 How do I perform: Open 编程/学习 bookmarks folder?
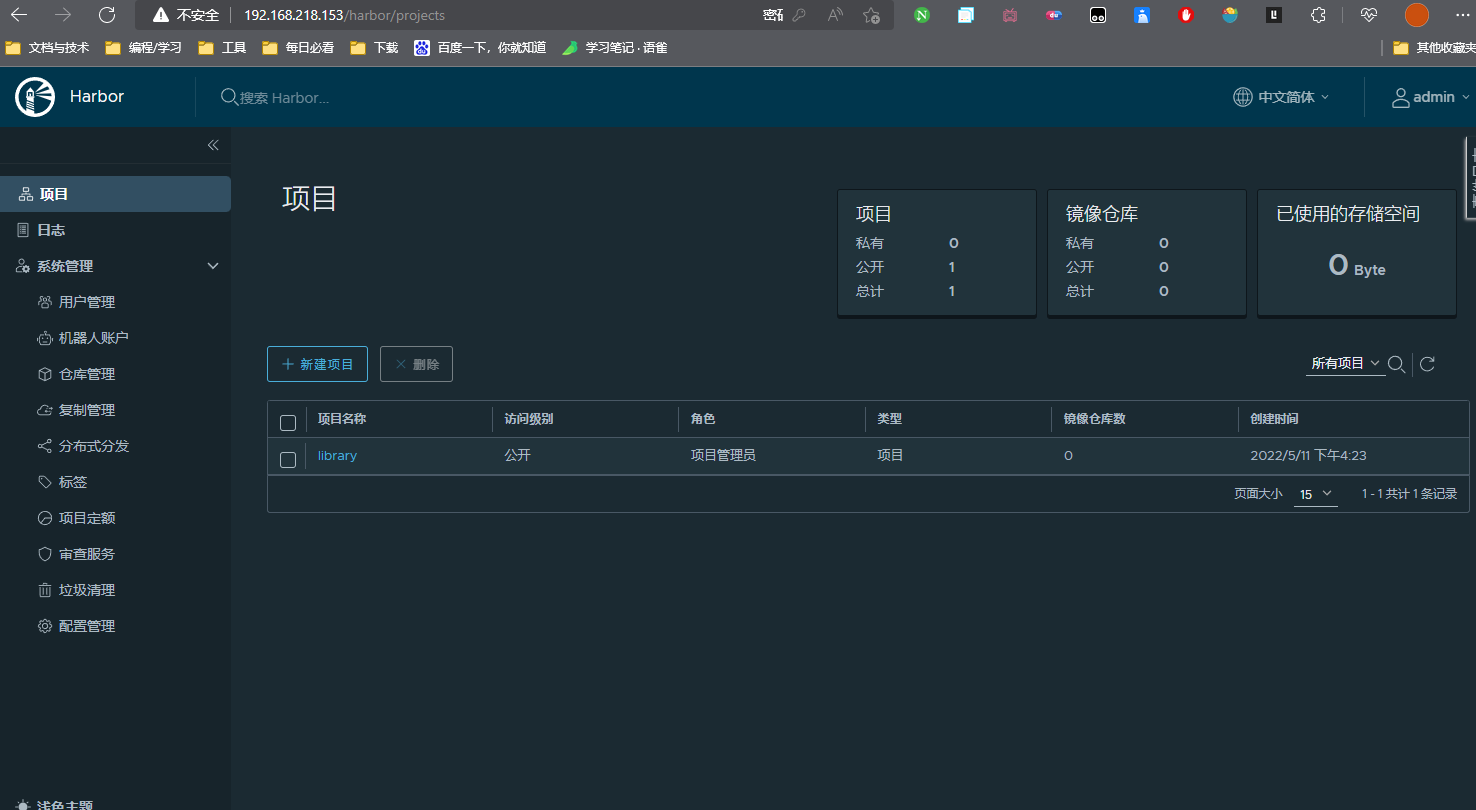click(x=143, y=47)
